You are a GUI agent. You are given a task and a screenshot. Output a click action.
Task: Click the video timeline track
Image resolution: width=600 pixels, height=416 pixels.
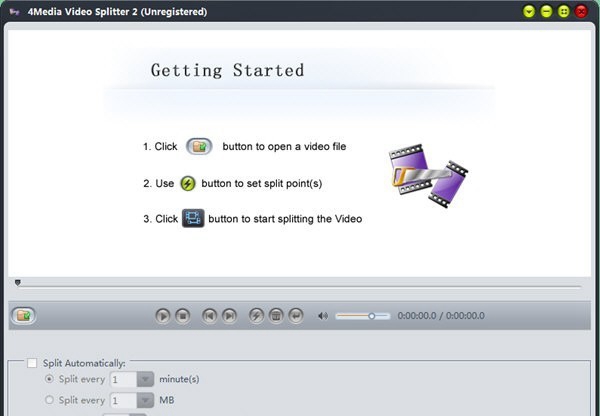click(300, 286)
